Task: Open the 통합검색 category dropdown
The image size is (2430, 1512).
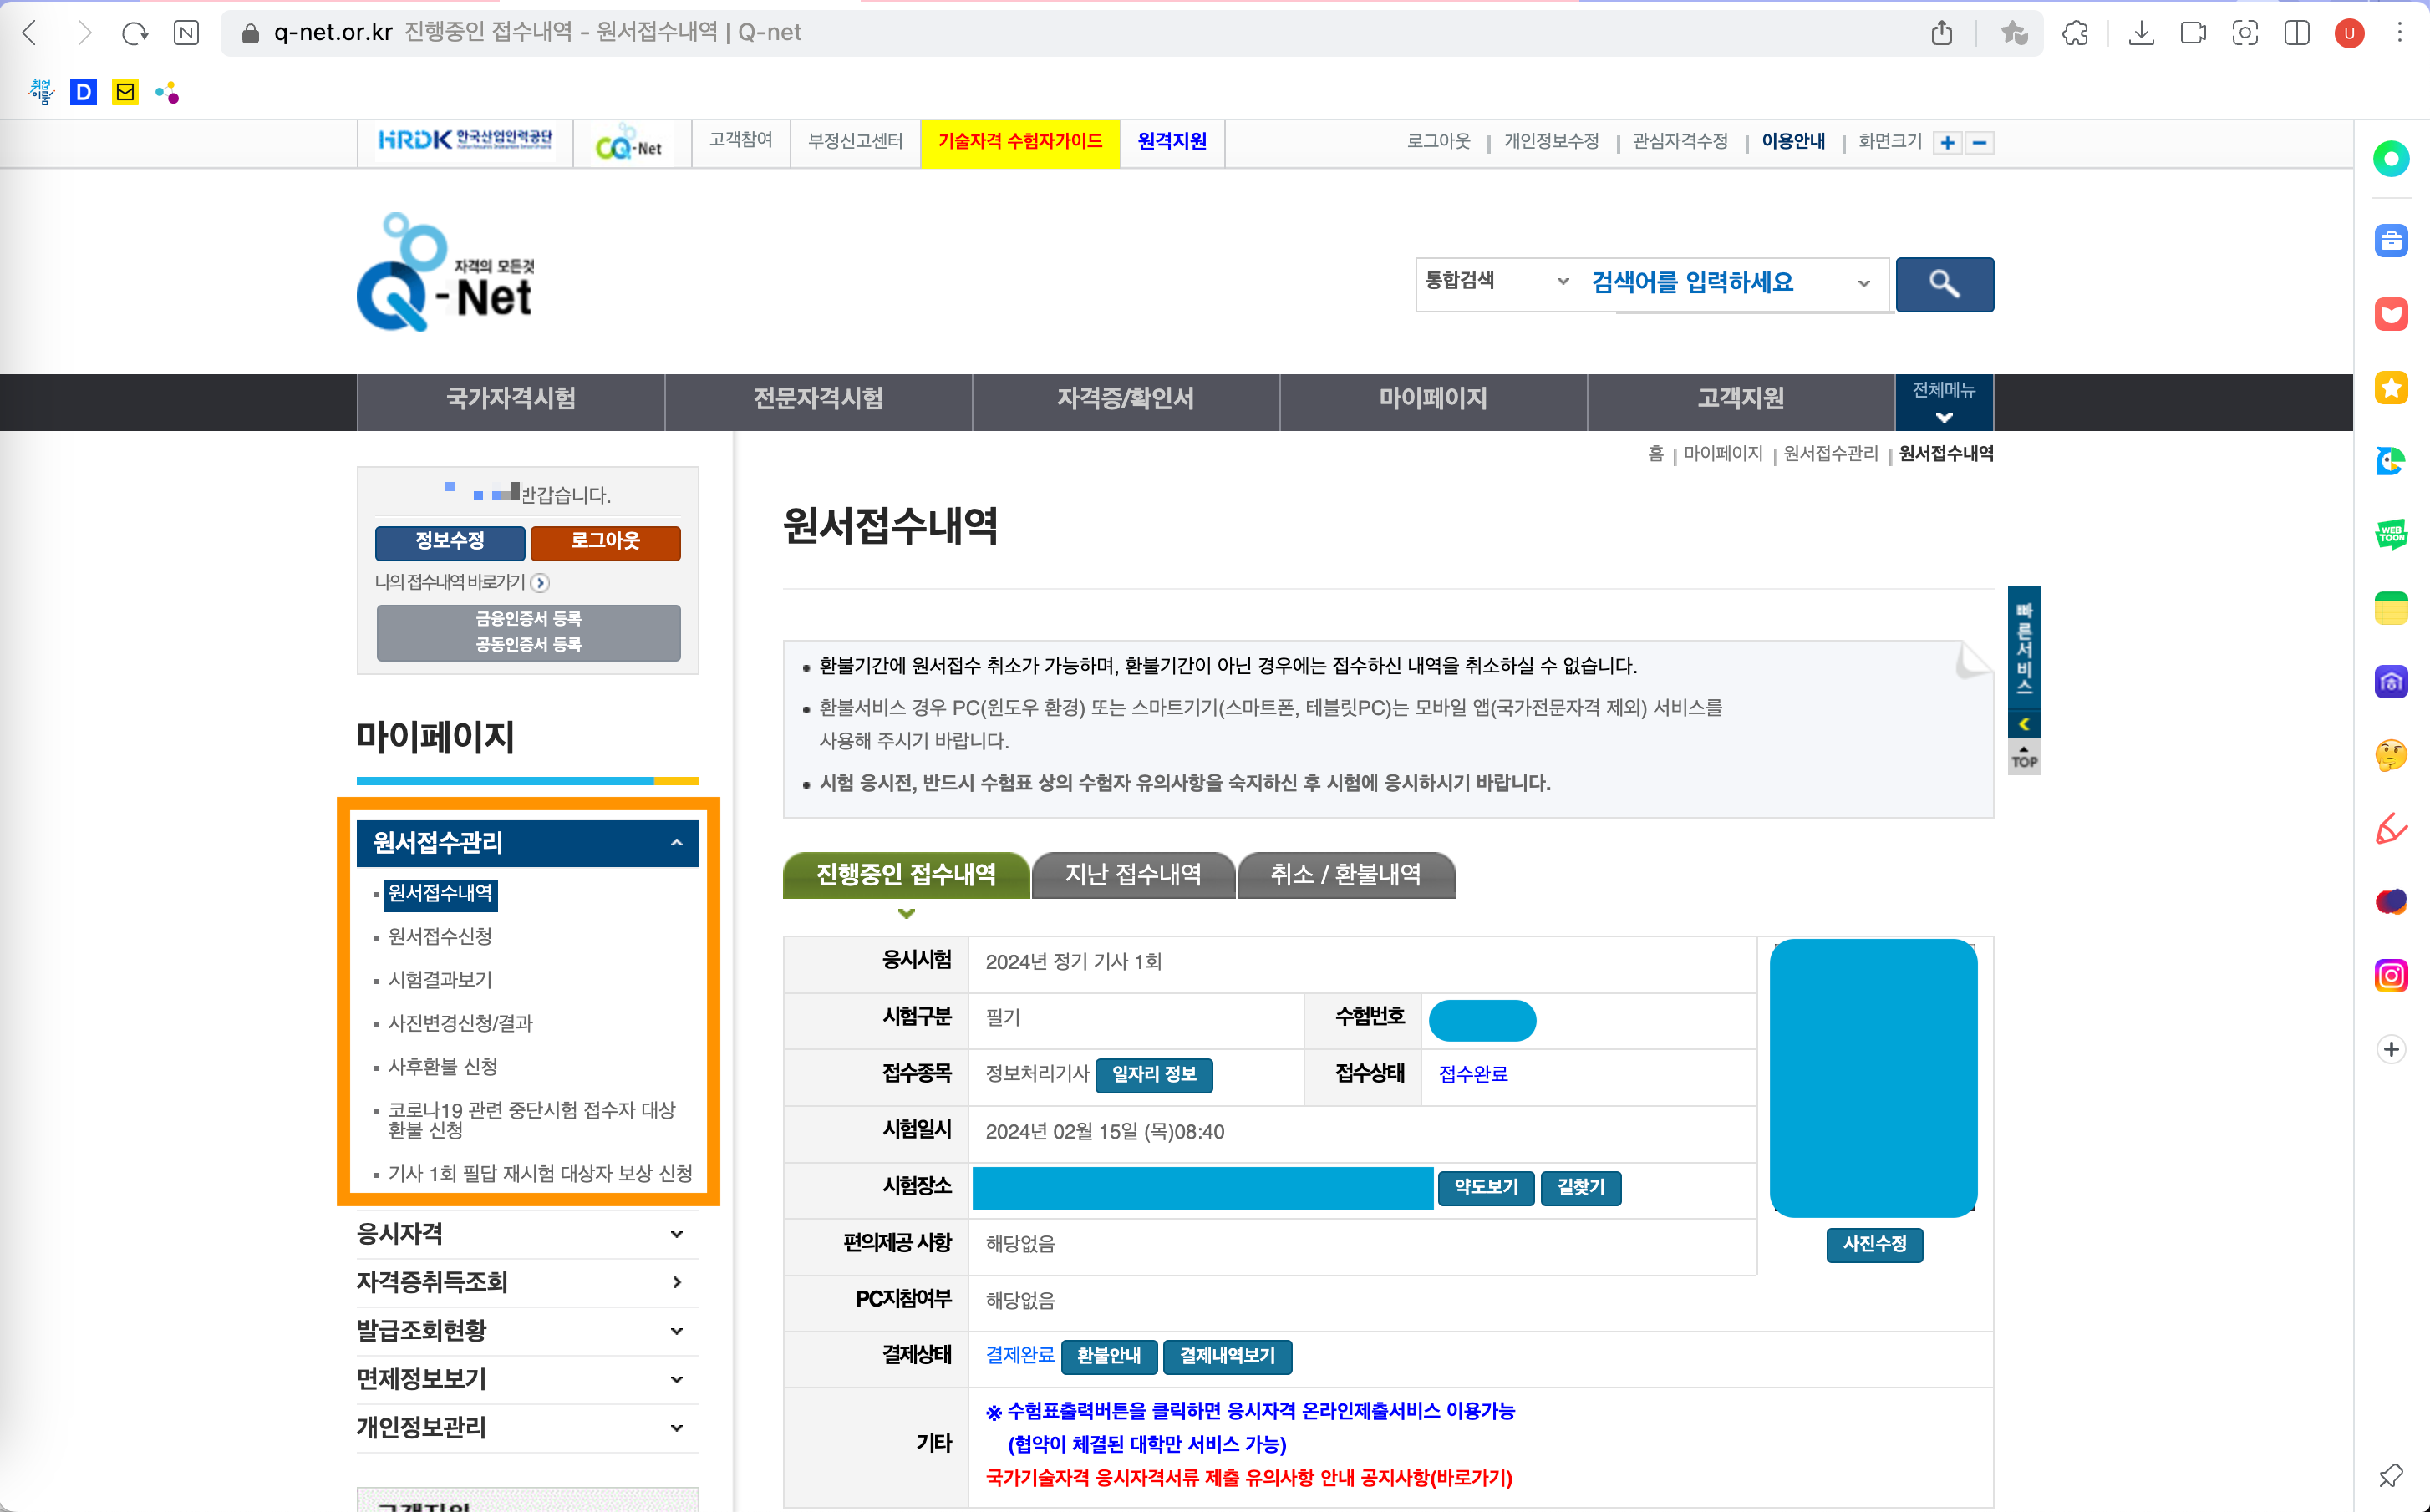Action: click(1496, 282)
